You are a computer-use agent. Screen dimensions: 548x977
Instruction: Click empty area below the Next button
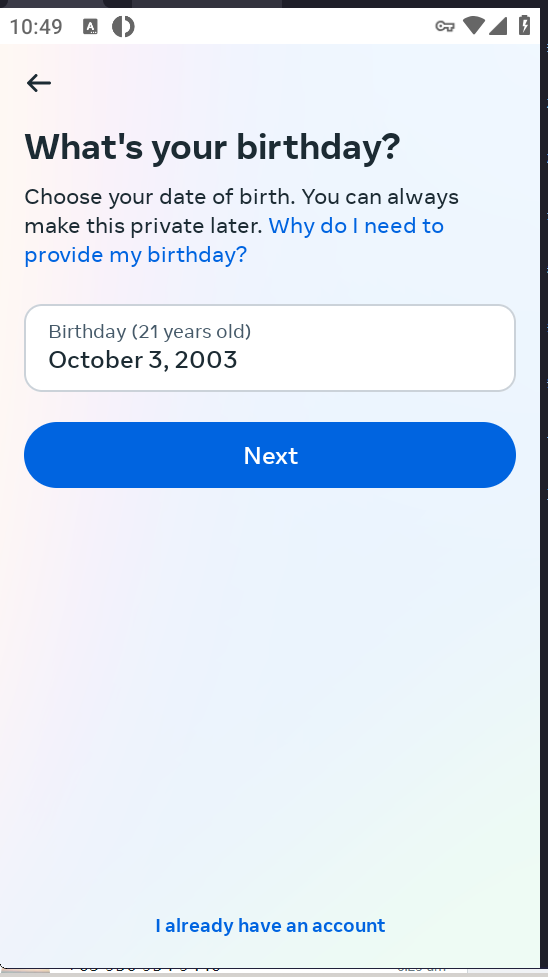(270, 685)
